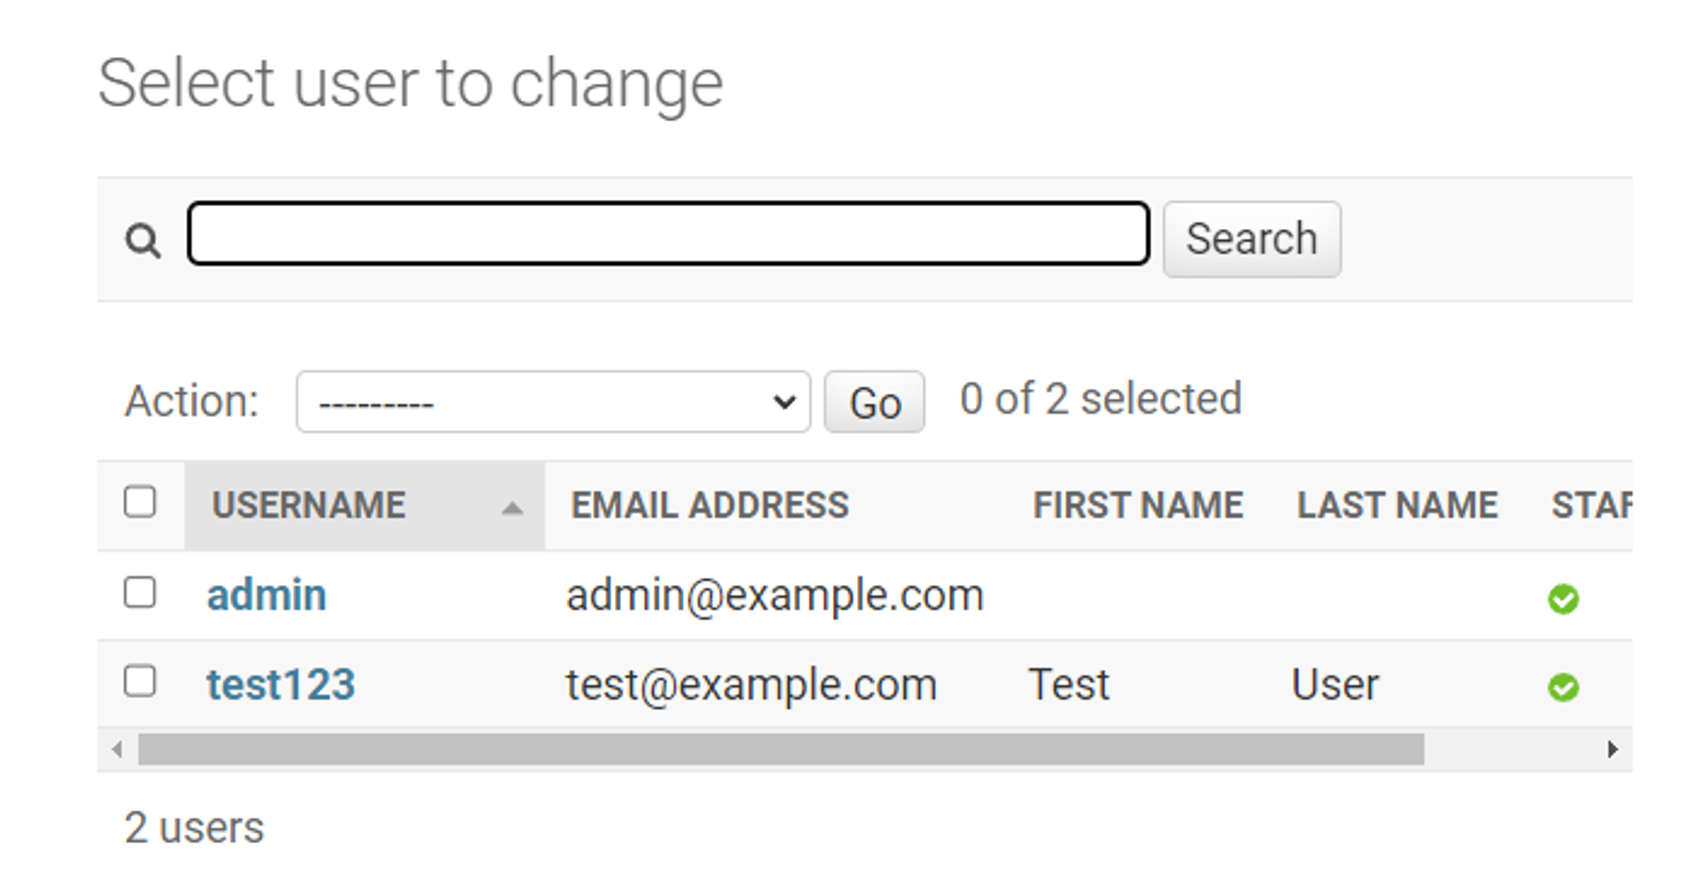This screenshot has height=877, width=1707.
Task: Click the search magnifier icon
Action: pos(142,240)
